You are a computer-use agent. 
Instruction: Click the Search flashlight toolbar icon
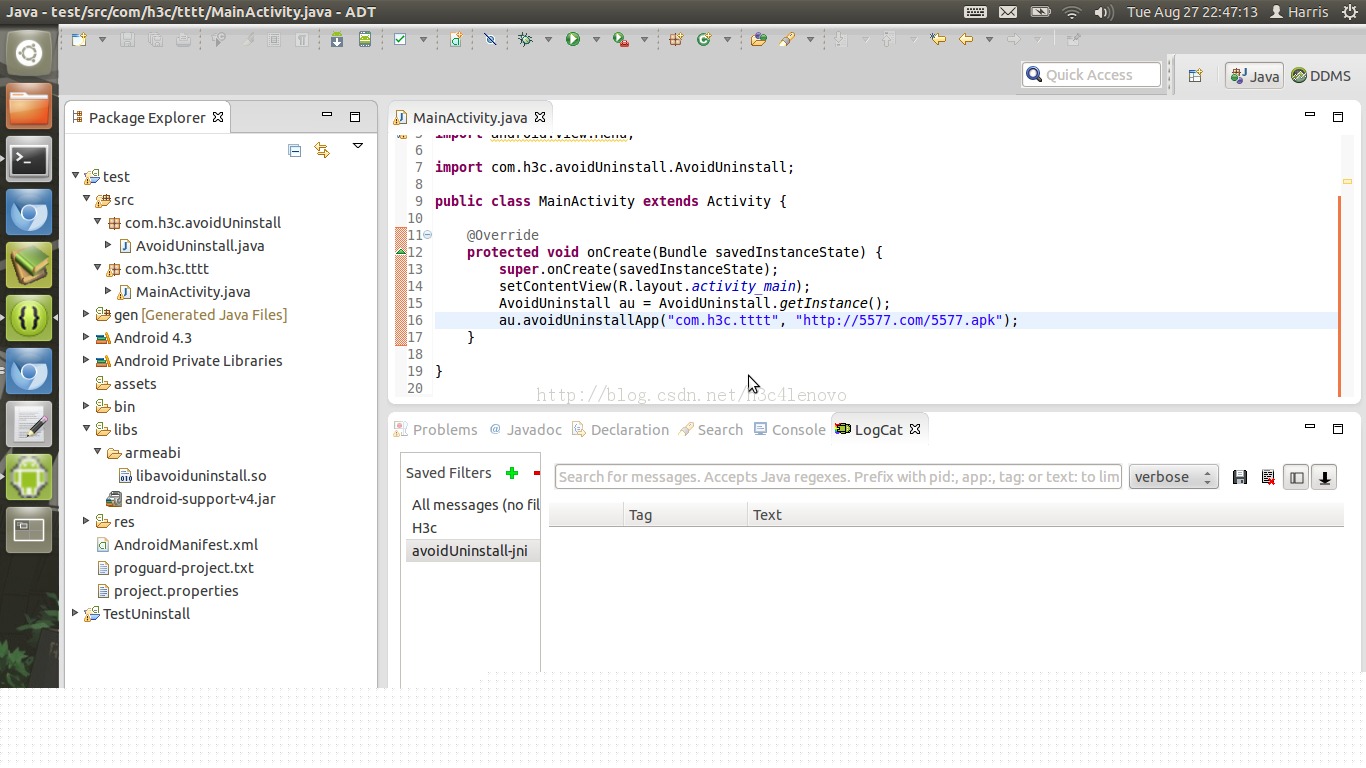click(787, 39)
